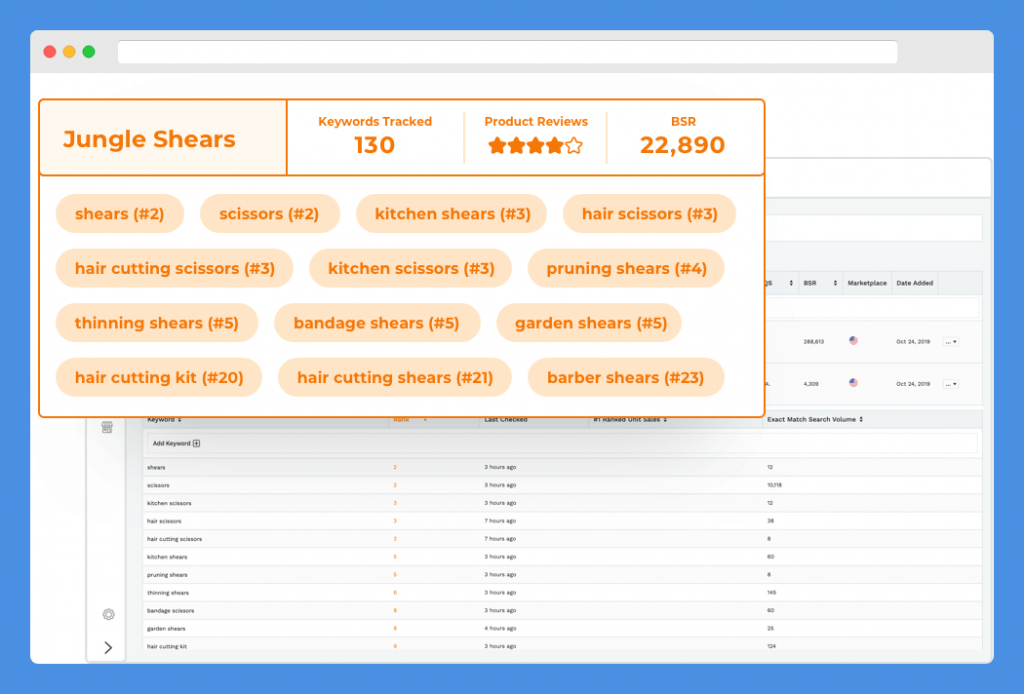Viewport: 1024px width, 694px height.
Task: Expand the sidebar with the chevron arrow
Action: pos(108,648)
